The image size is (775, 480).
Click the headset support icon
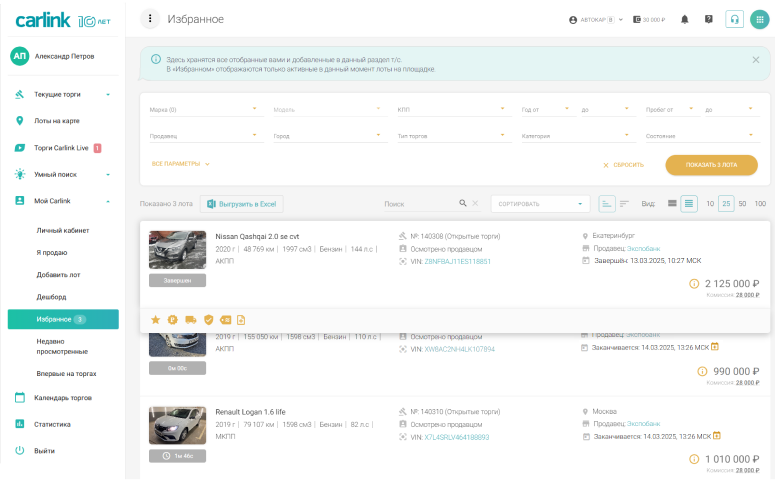pos(735,19)
